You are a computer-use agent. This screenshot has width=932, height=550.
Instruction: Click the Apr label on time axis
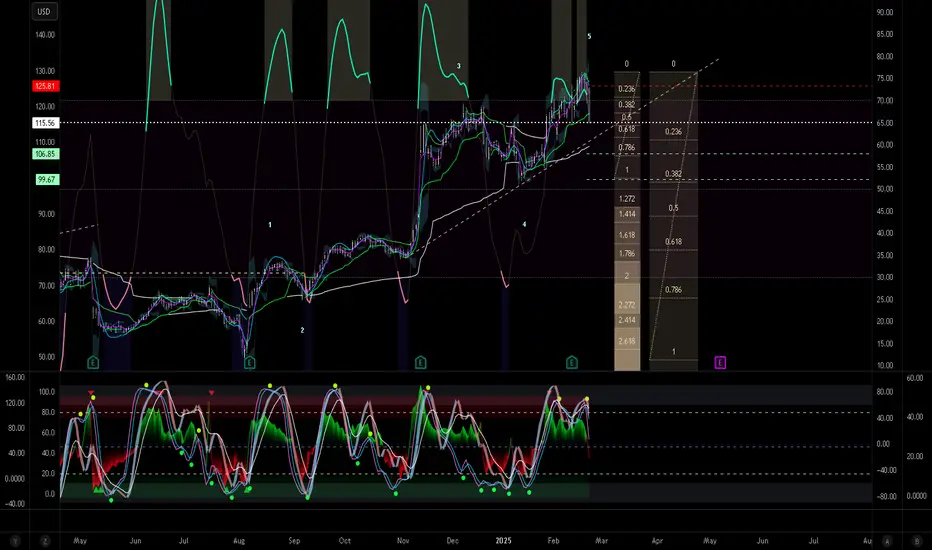point(657,540)
